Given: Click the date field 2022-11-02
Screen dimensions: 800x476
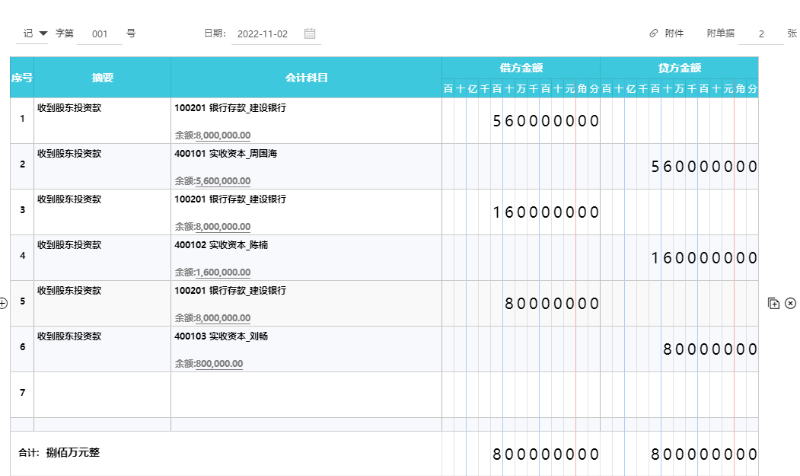Looking at the screenshot, I should [x=261, y=34].
